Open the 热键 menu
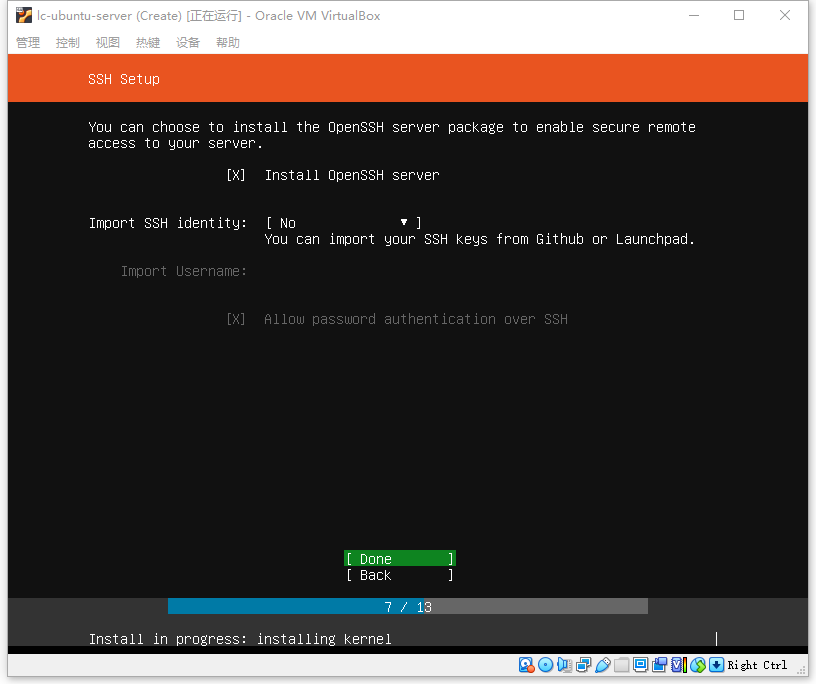 148,42
